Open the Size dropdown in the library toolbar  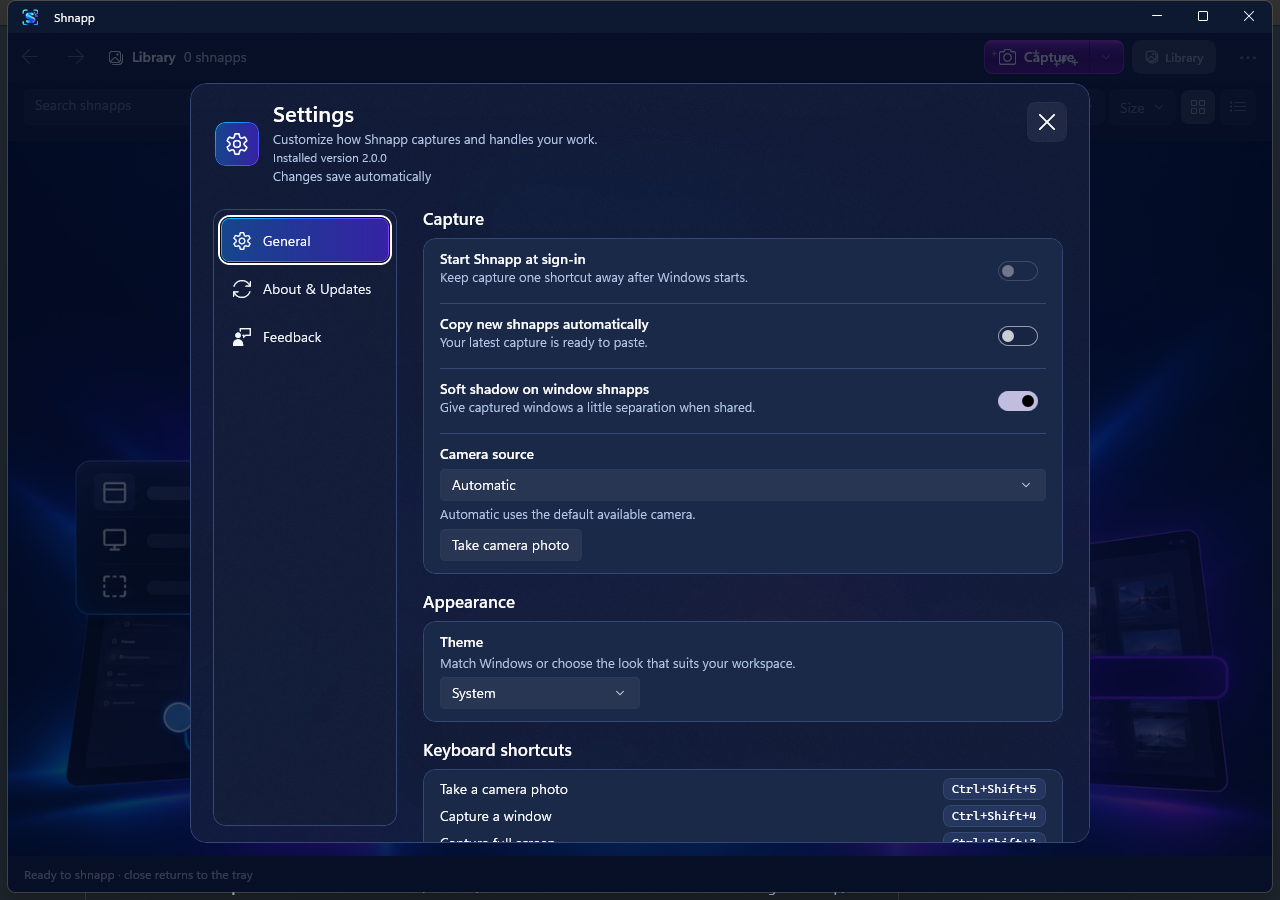pos(1141,107)
